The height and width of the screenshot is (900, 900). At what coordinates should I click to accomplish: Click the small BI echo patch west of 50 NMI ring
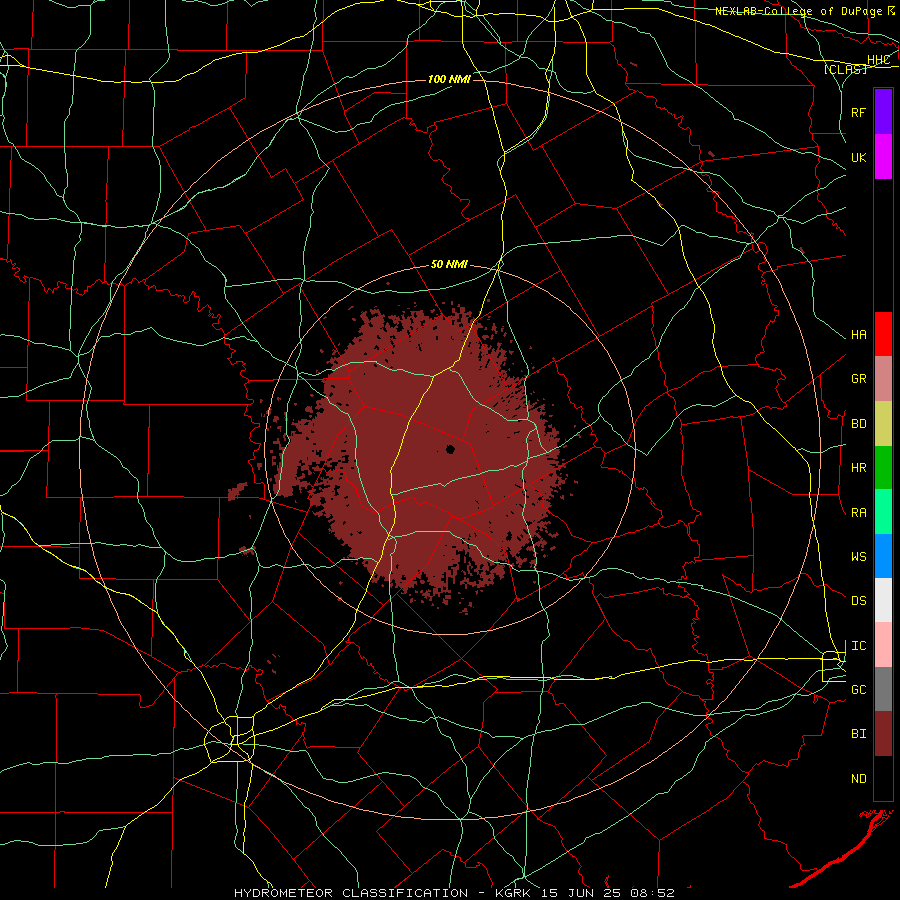[237, 491]
